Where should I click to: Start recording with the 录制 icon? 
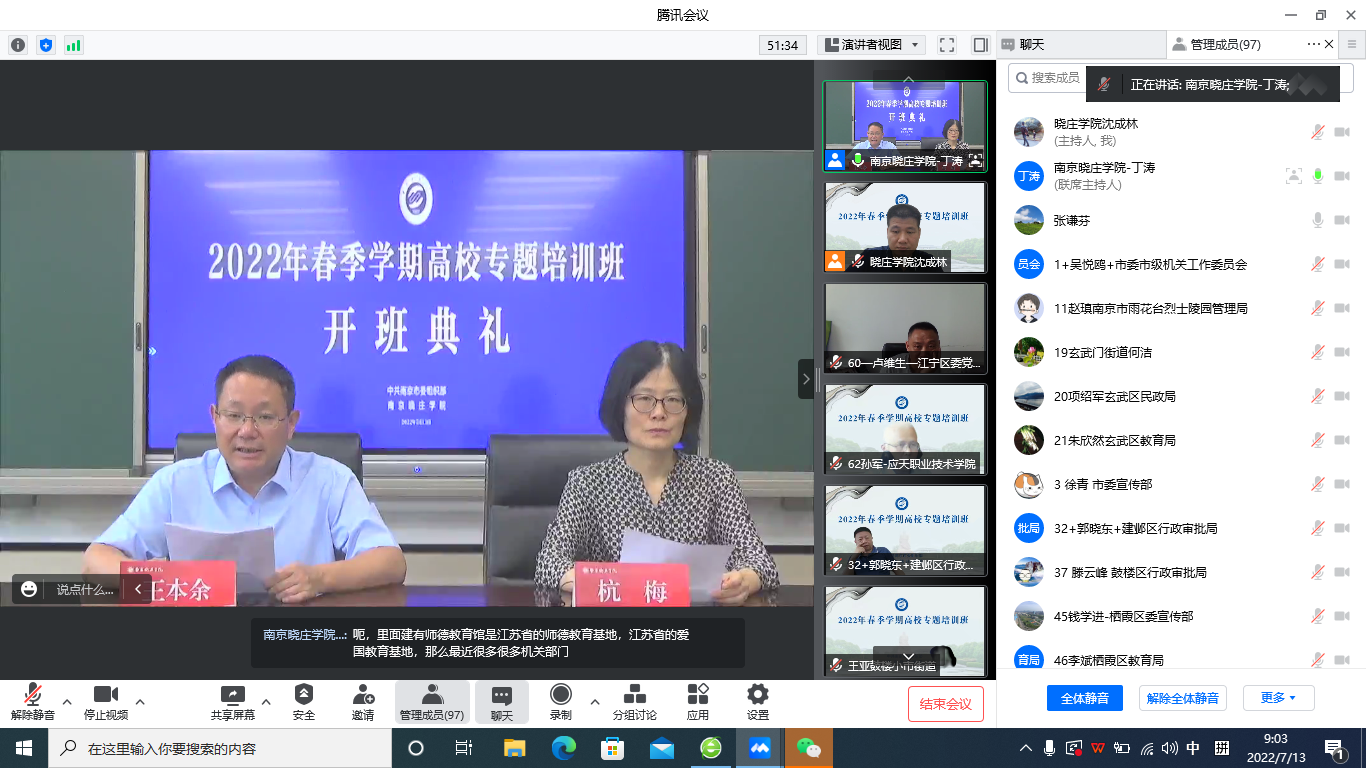pos(560,695)
